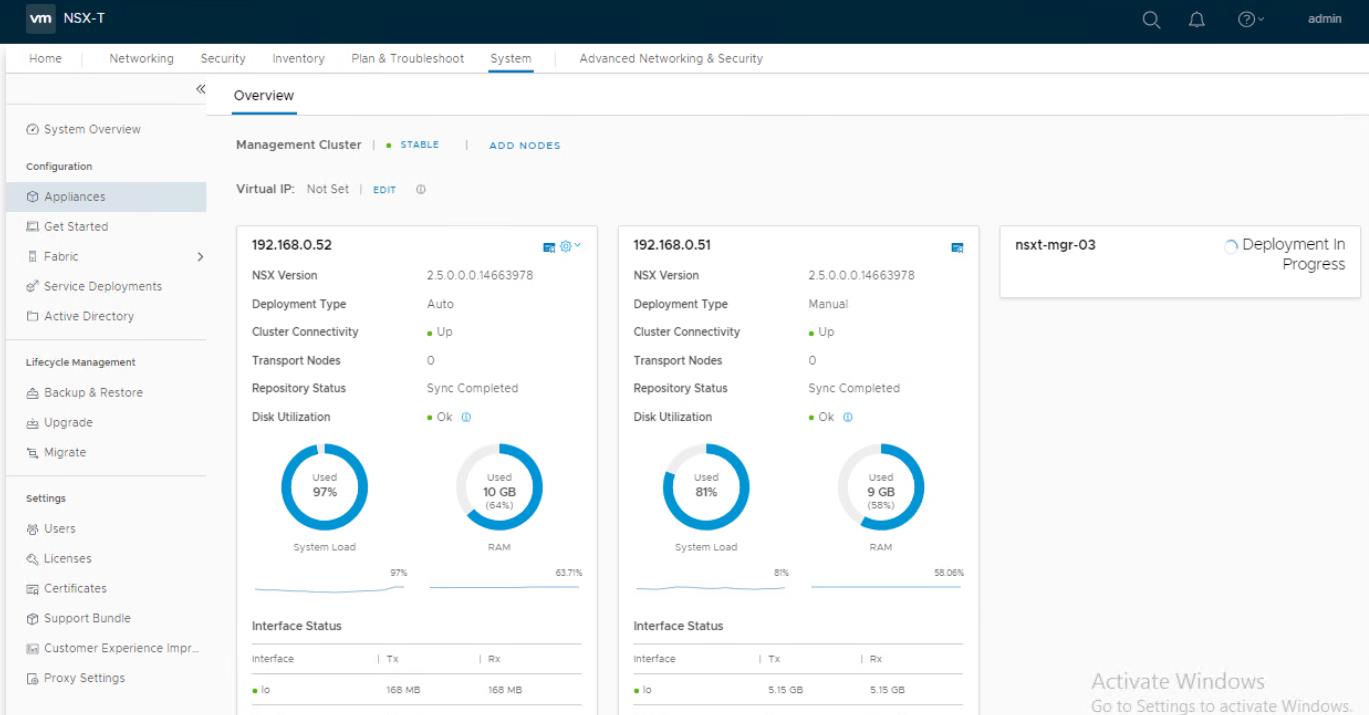Click the Deployment Type value Manual
Image resolution: width=1369 pixels, height=715 pixels.
[828, 304]
